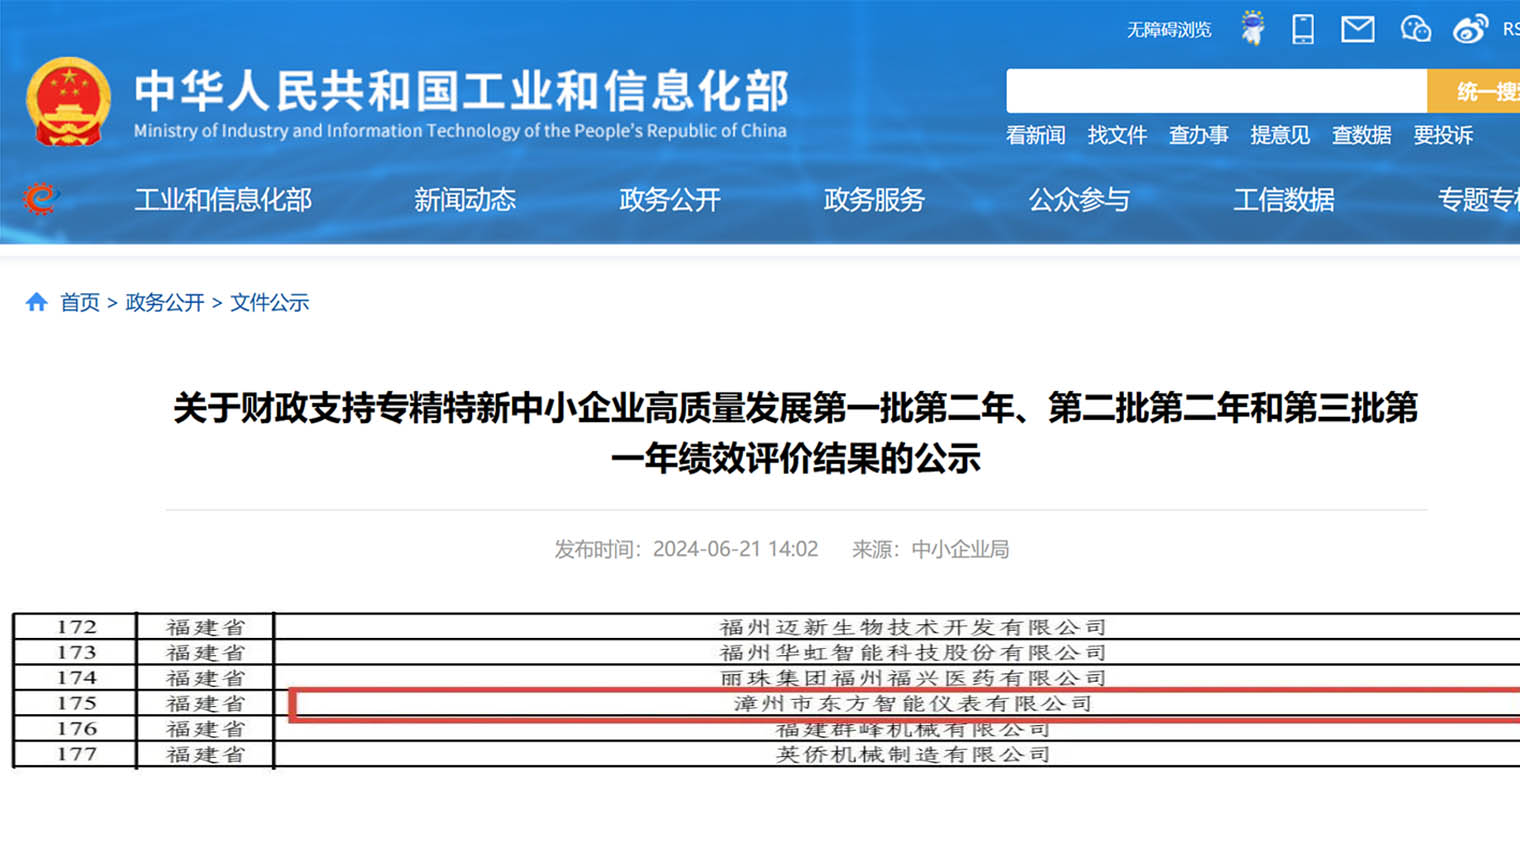
Task: Click the English ministry name subtitle
Action: point(460,131)
